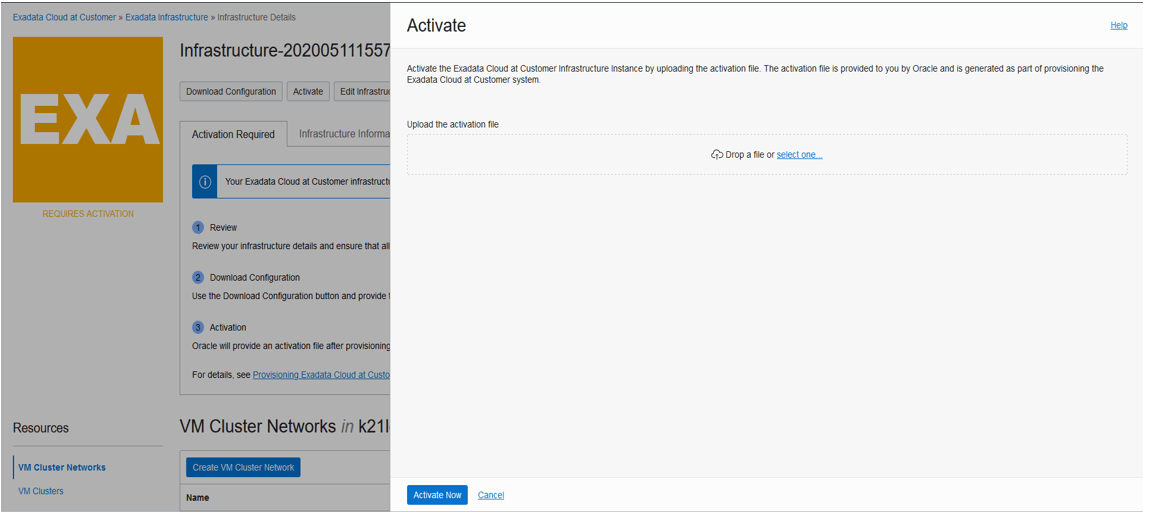Switch to the Activation Required tab

coord(233,134)
